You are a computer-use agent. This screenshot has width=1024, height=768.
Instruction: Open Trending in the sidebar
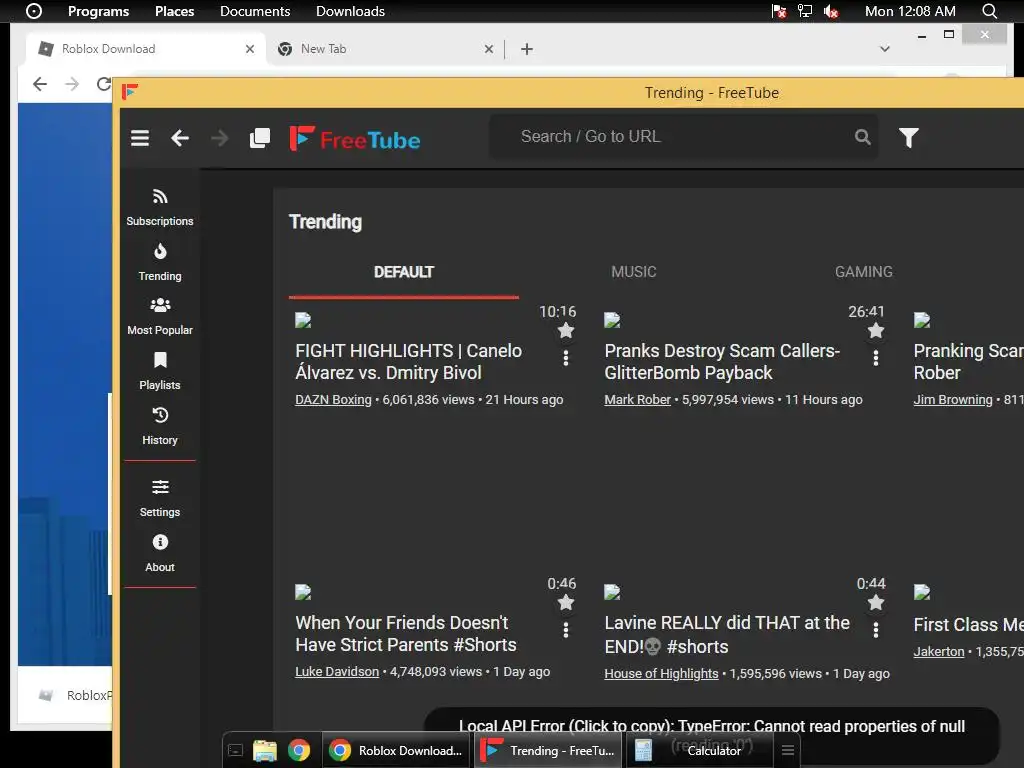tap(160, 263)
